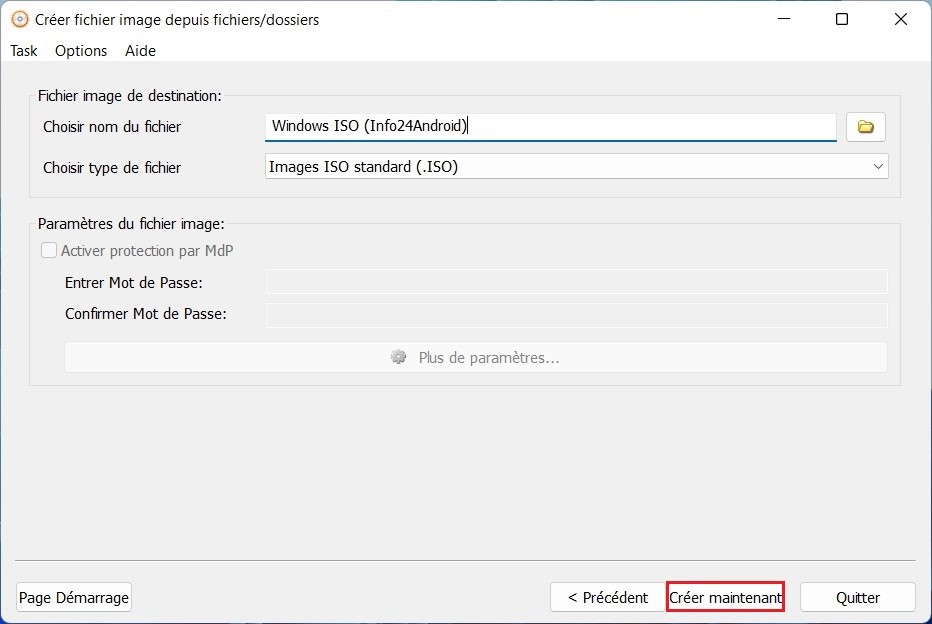932x624 pixels.
Task: Click the Confirmer Mot de Passe field
Action: pyautogui.click(x=576, y=313)
